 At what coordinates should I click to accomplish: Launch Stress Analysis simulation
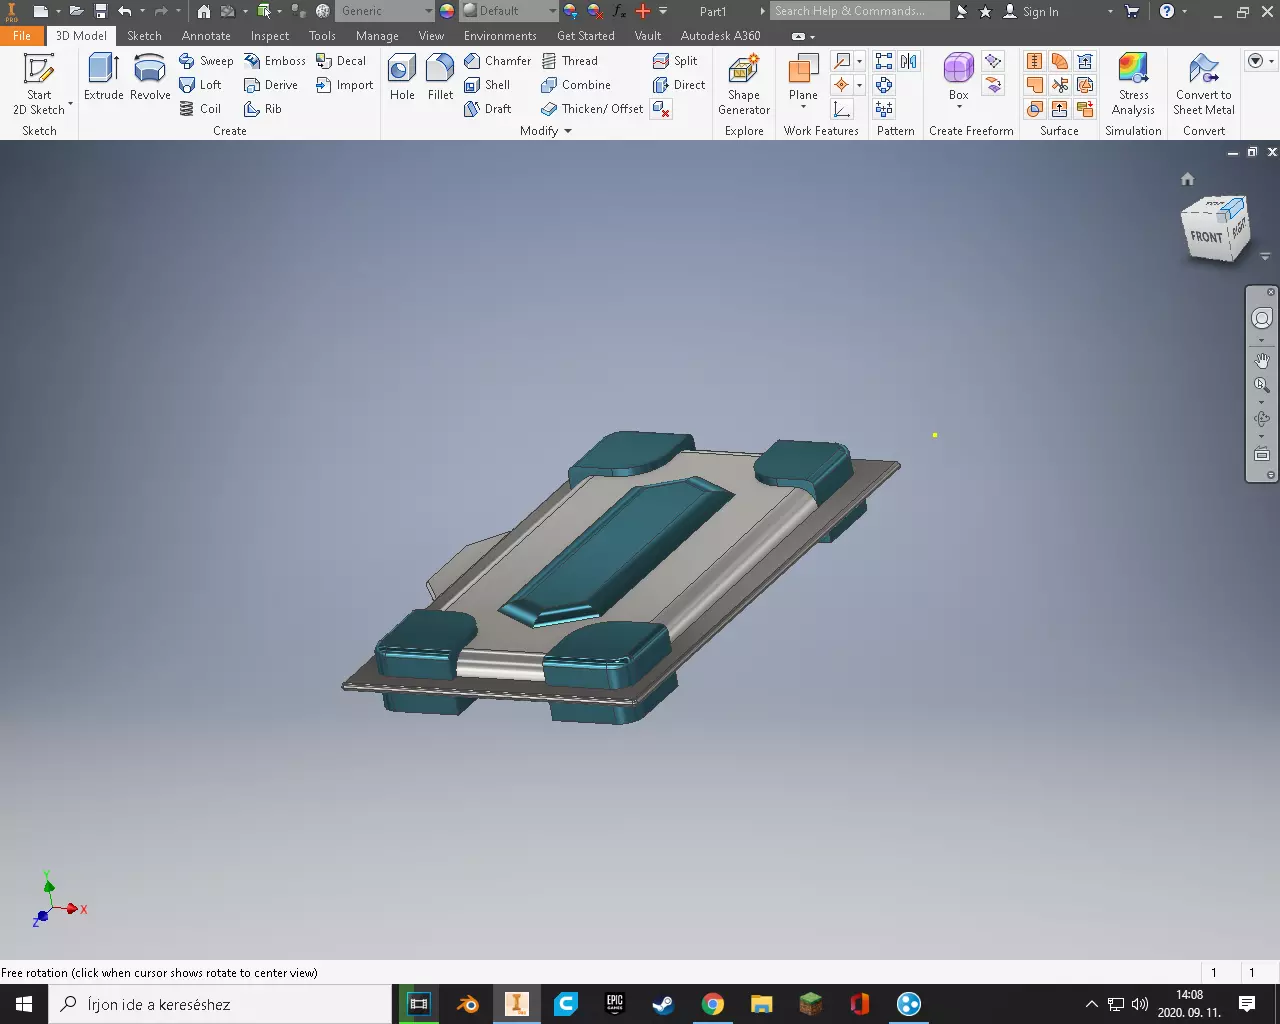click(x=1133, y=85)
